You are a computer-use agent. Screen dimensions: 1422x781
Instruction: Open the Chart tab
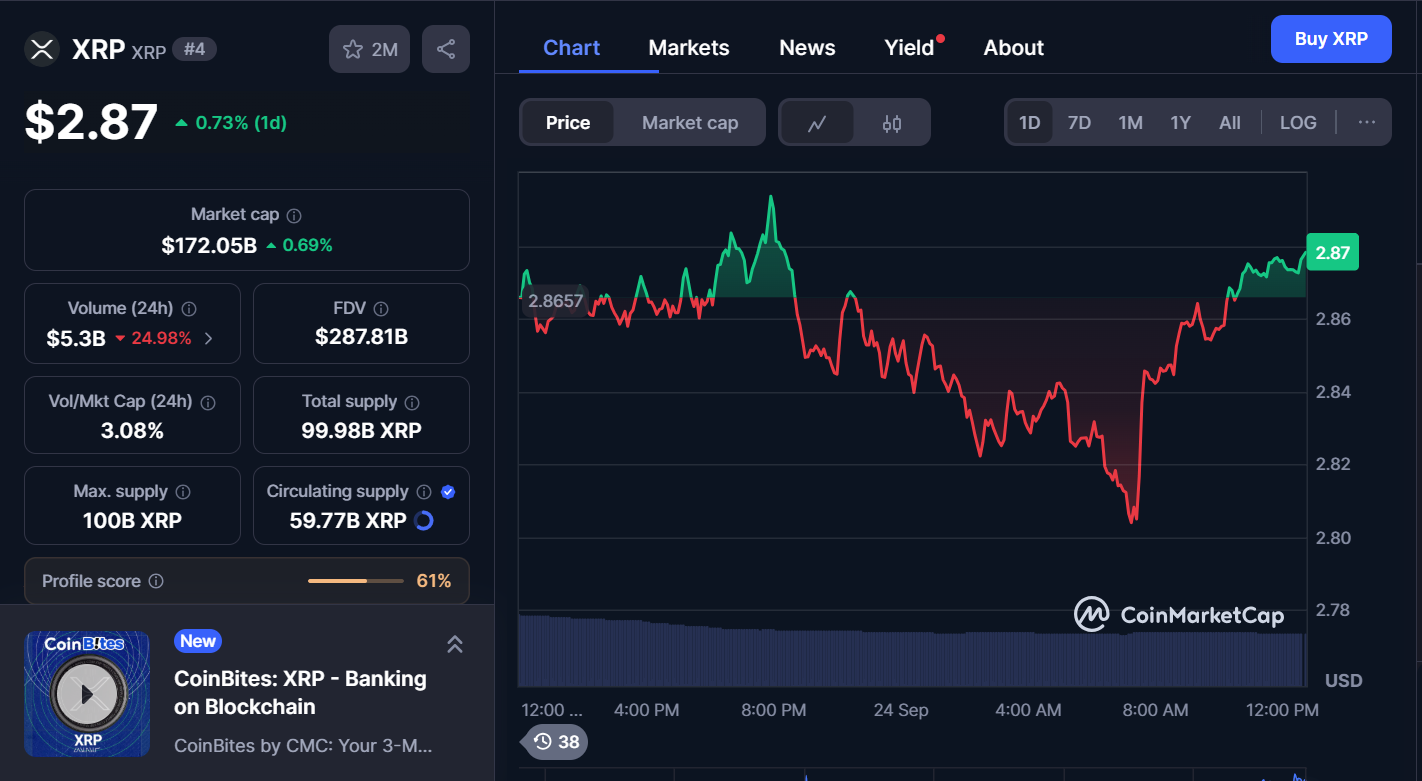(x=572, y=48)
